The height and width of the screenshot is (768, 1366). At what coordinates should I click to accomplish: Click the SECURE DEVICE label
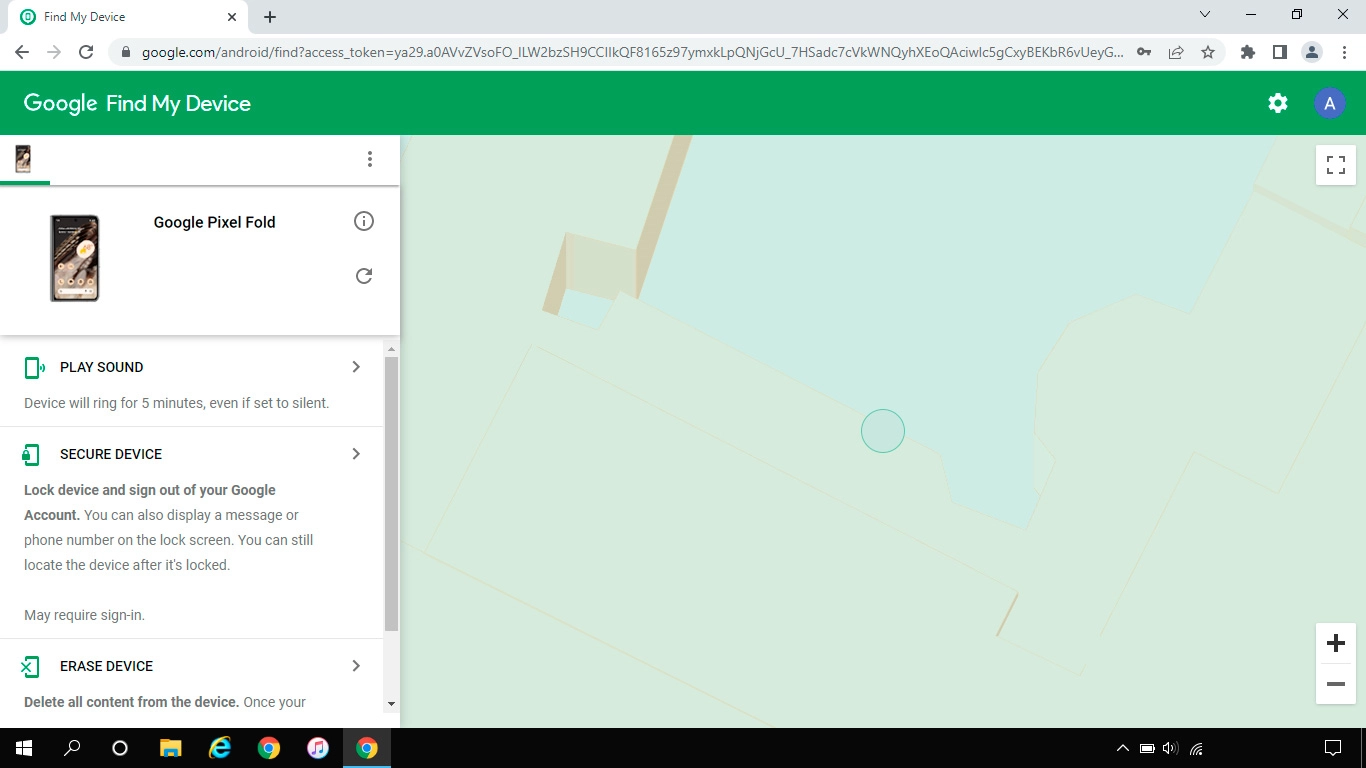(x=110, y=454)
